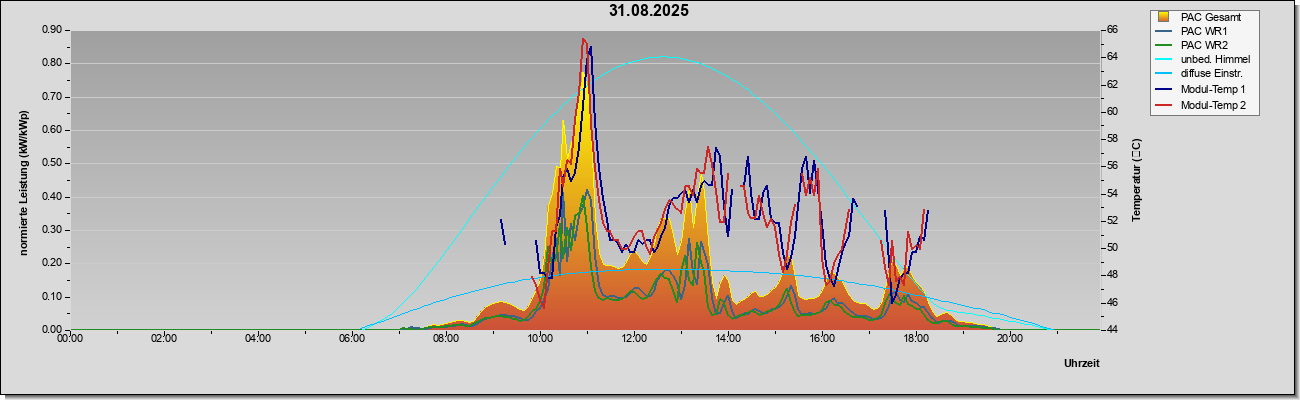The height and width of the screenshot is (400, 1300).
Task: Select the PAC Gesamt legend label
Action: click(x=1212, y=17)
